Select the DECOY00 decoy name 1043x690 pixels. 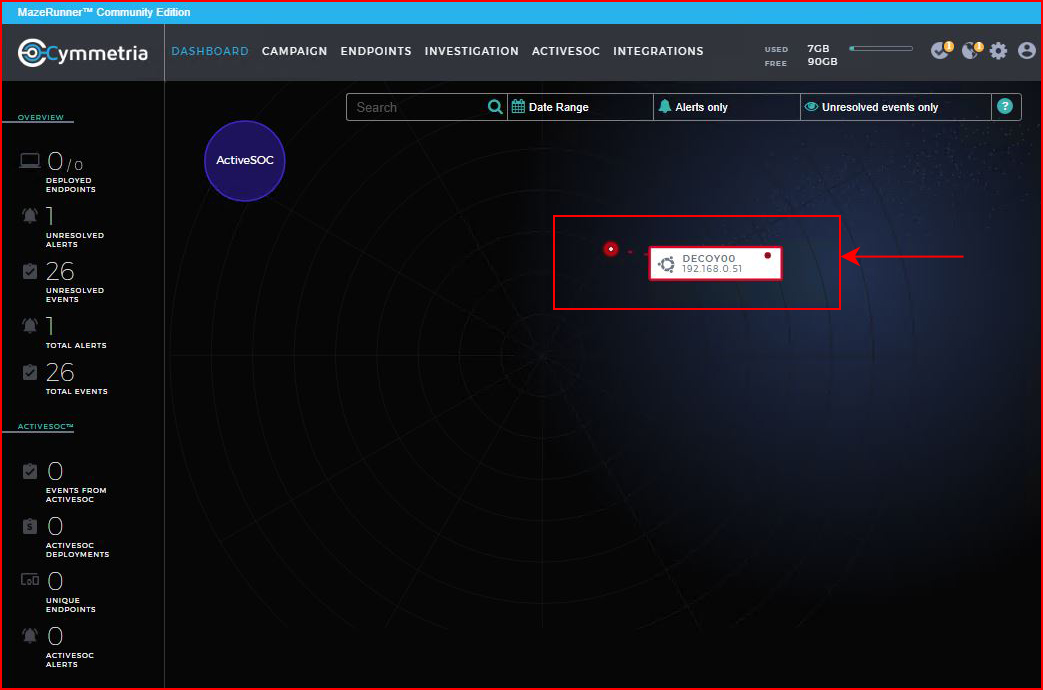click(x=709, y=258)
